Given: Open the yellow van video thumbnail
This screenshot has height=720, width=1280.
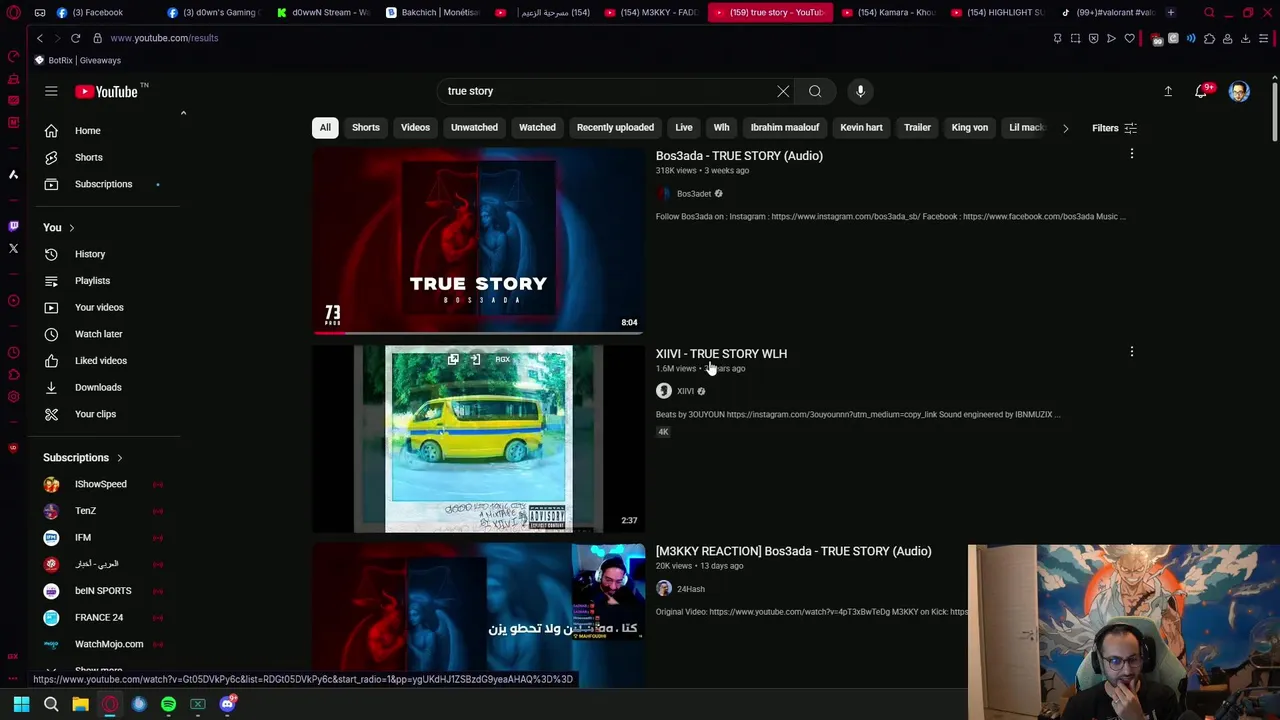Looking at the screenshot, I should click(478, 439).
